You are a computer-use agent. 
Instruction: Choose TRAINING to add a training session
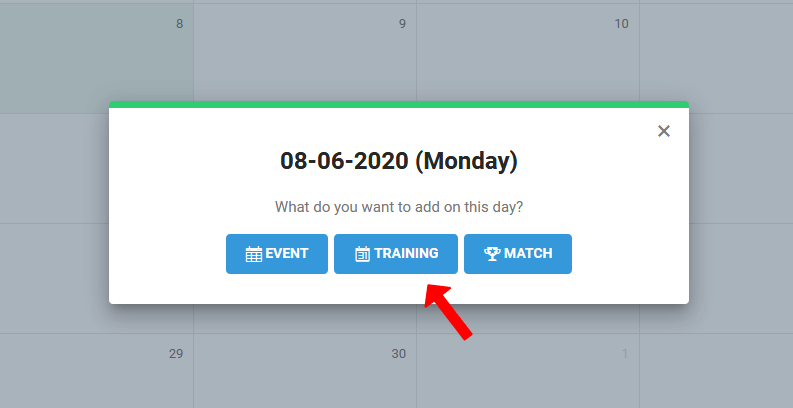pyautogui.click(x=396, y=254)
